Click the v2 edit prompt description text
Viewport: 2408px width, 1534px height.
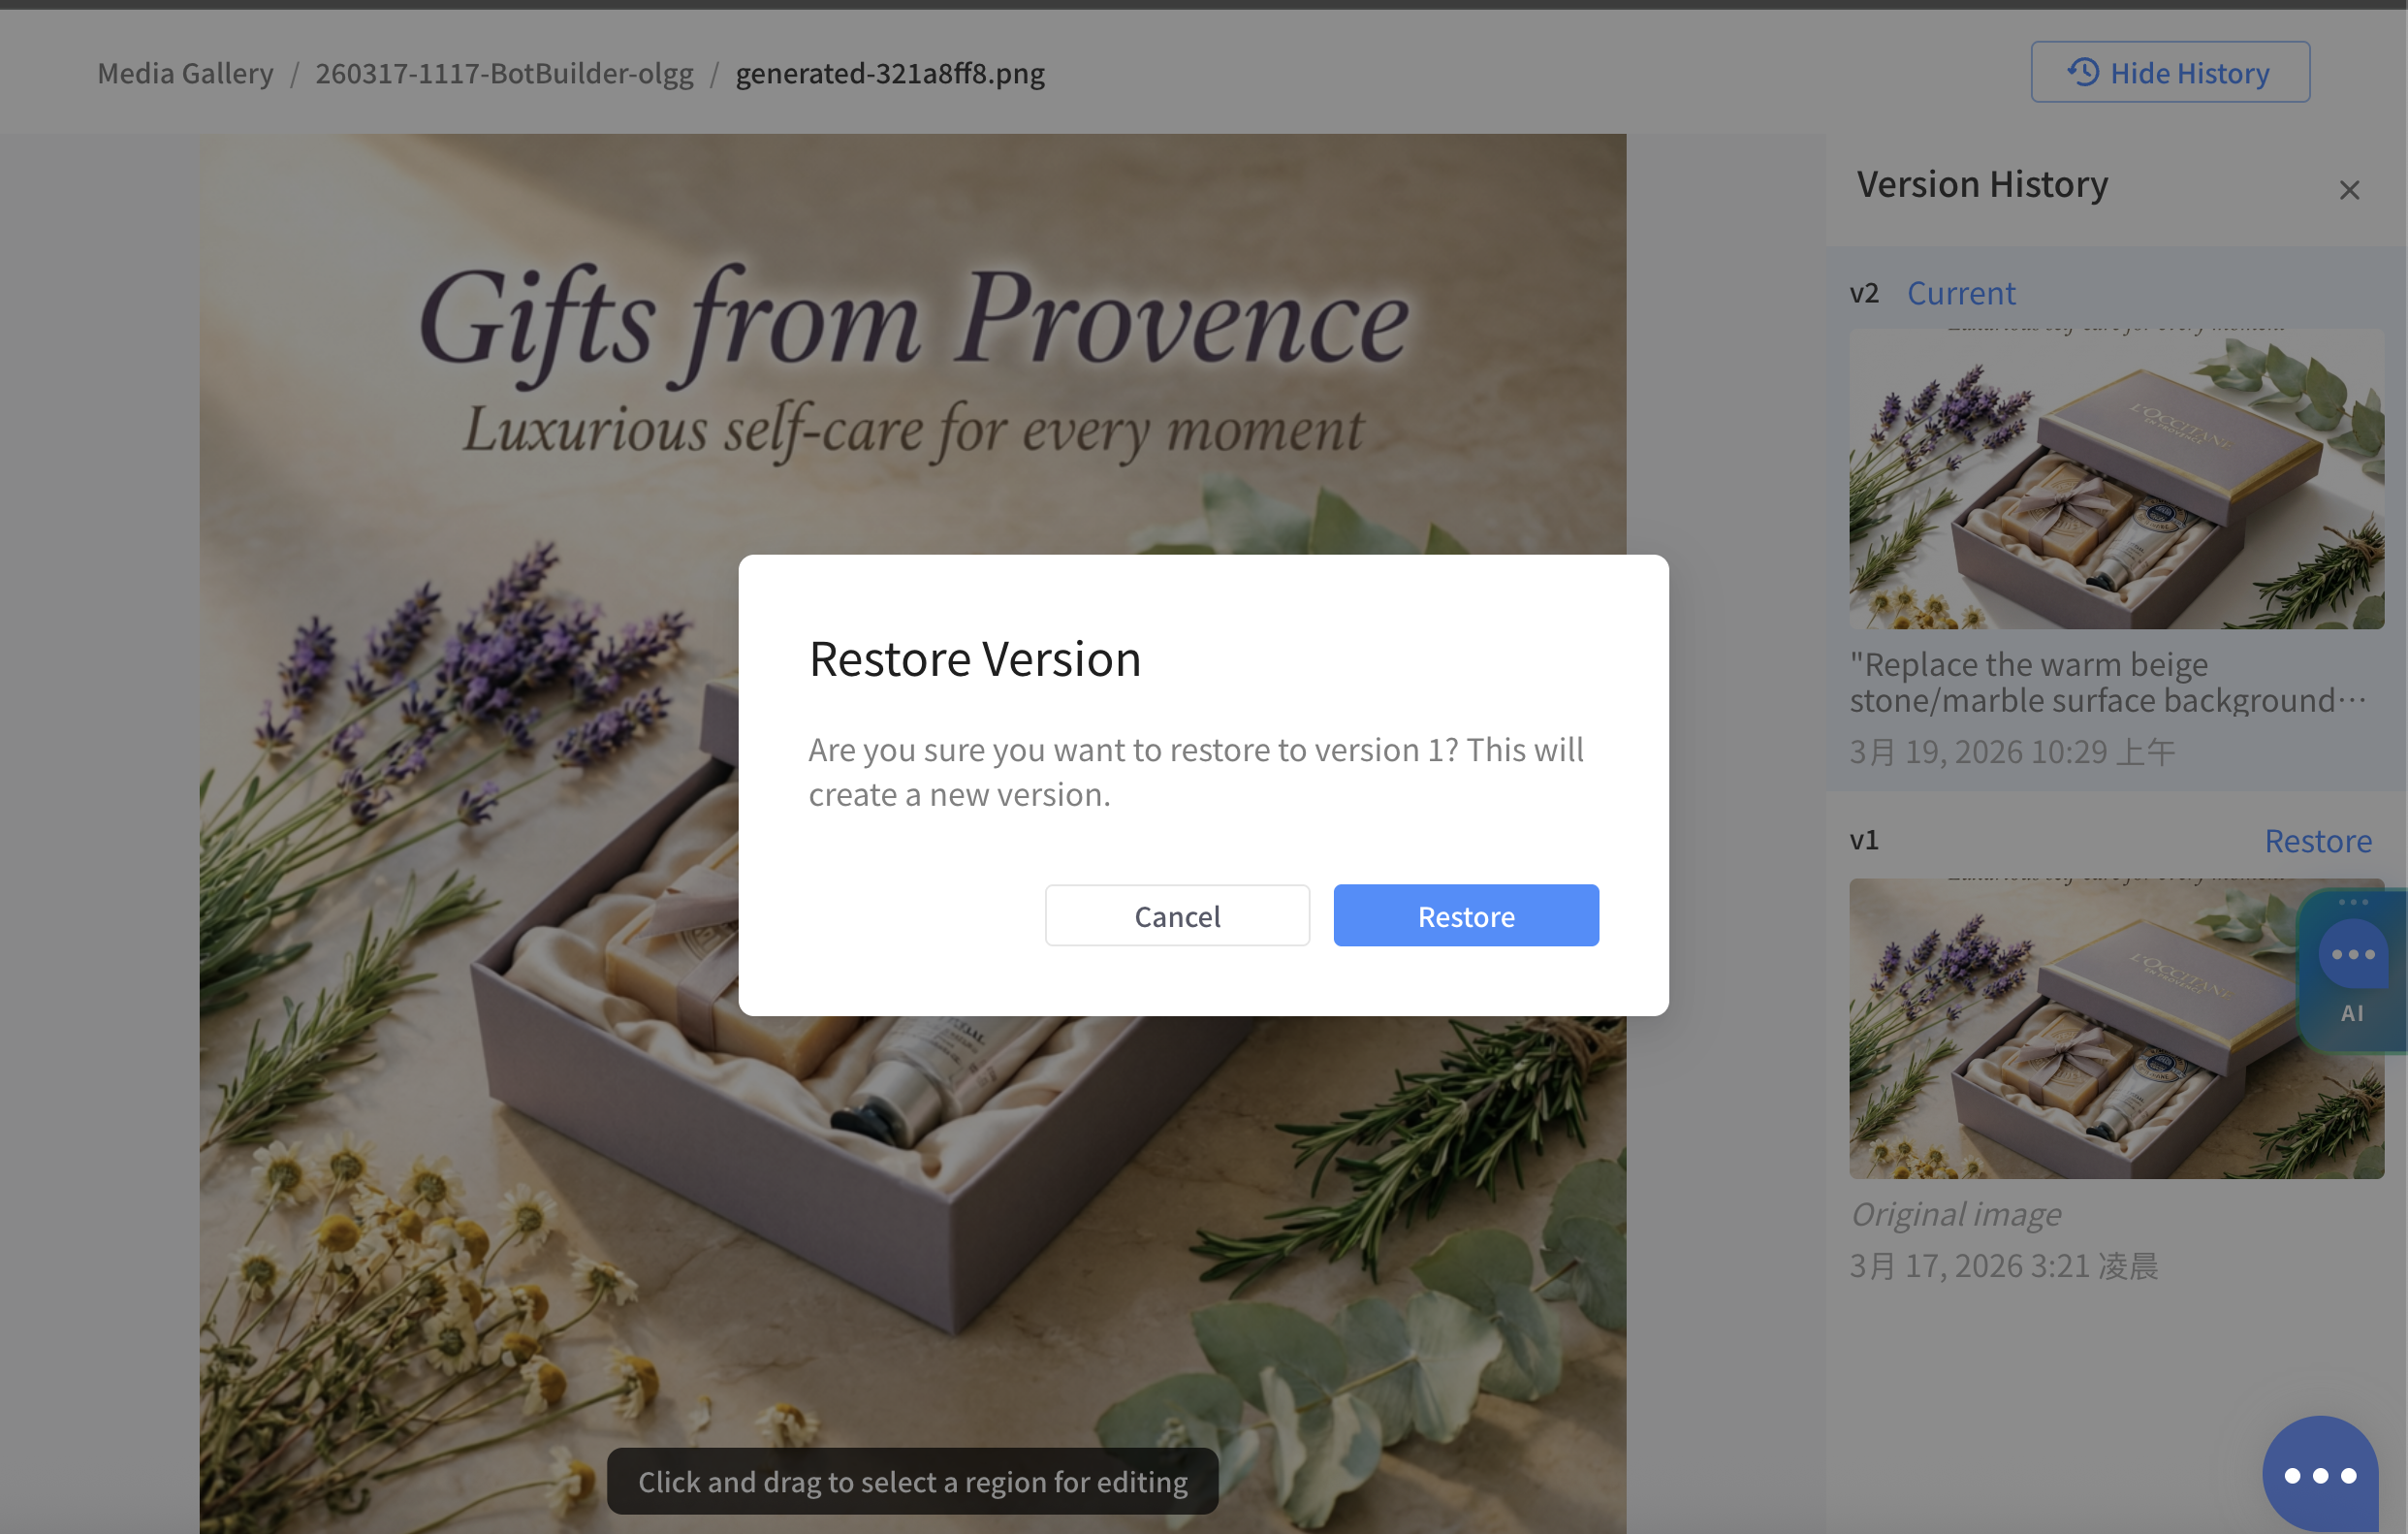tap(2108, 682)
